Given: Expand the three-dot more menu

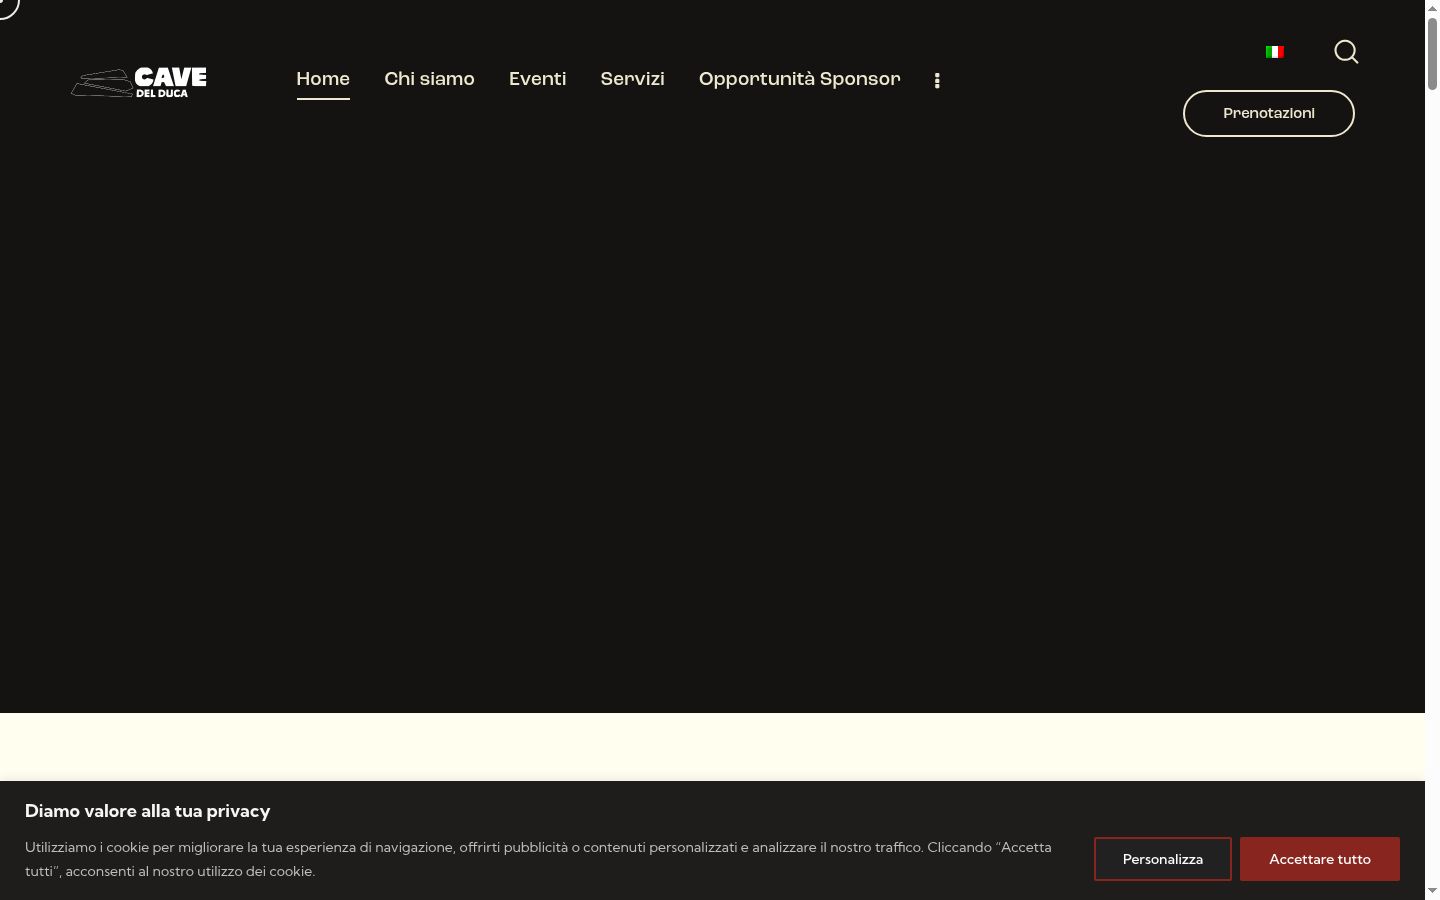Looking at the screenshot, I should pos(937,81).
